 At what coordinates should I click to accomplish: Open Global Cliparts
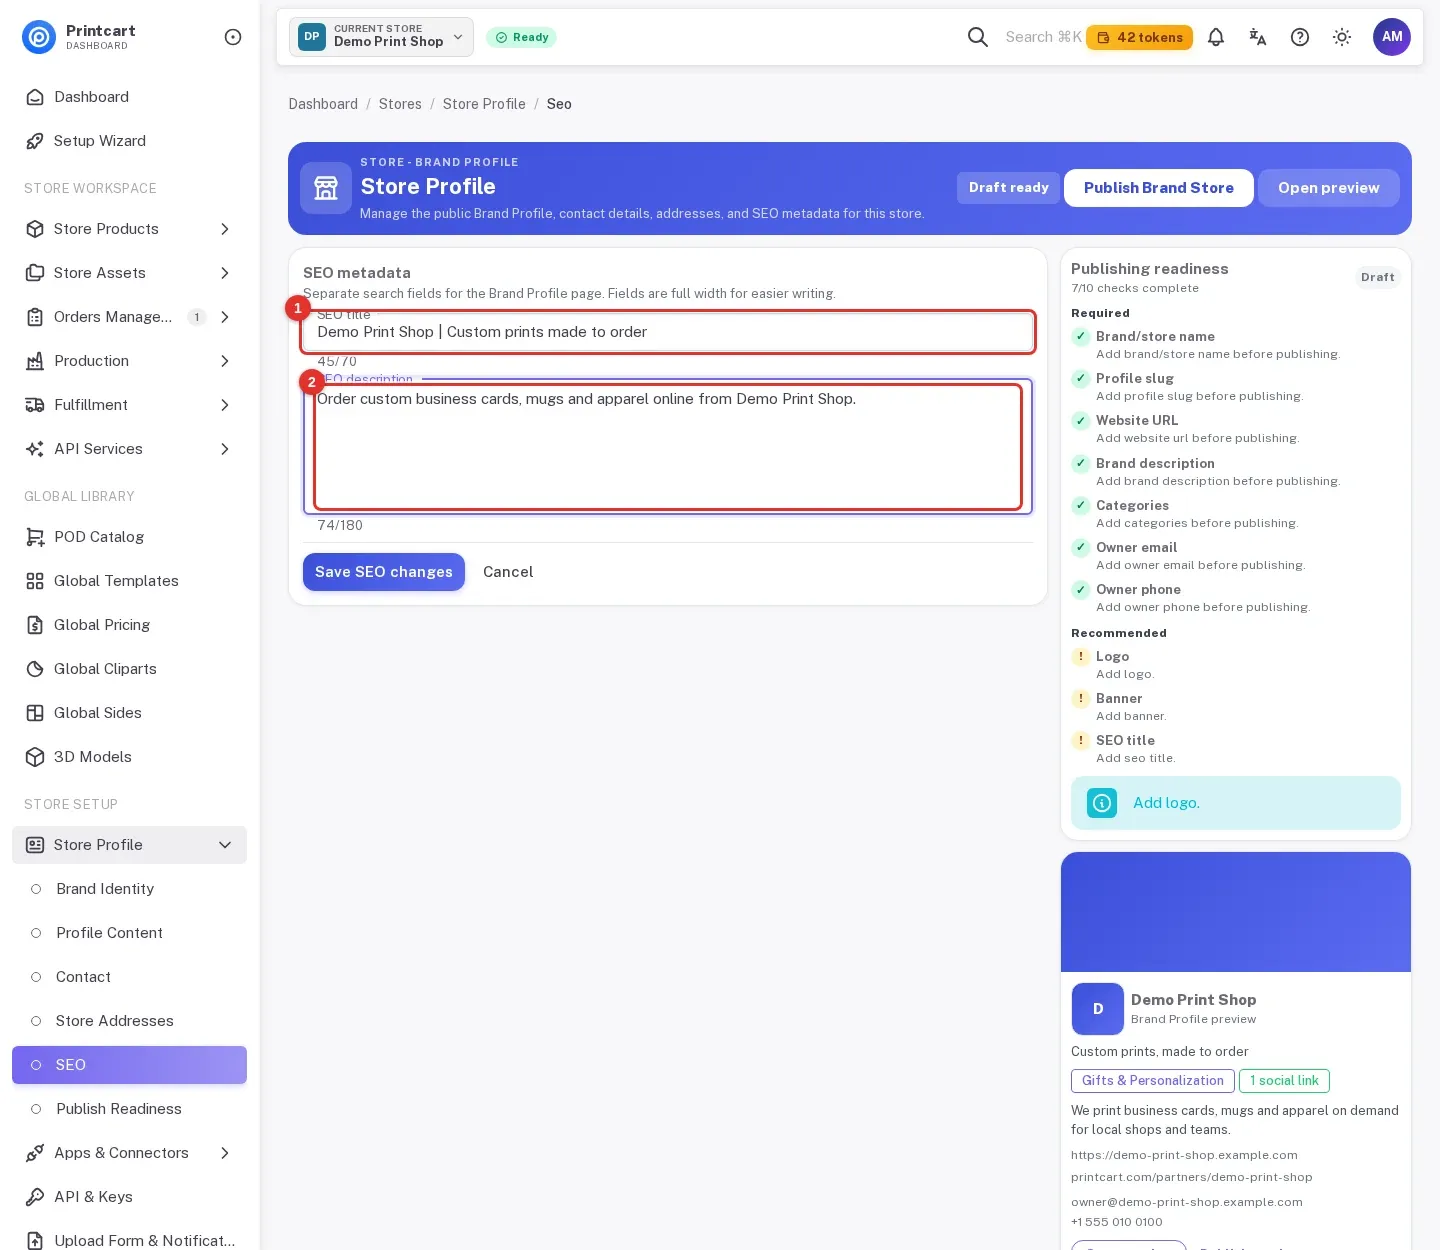pyautogui.click(x=130, y=669)
